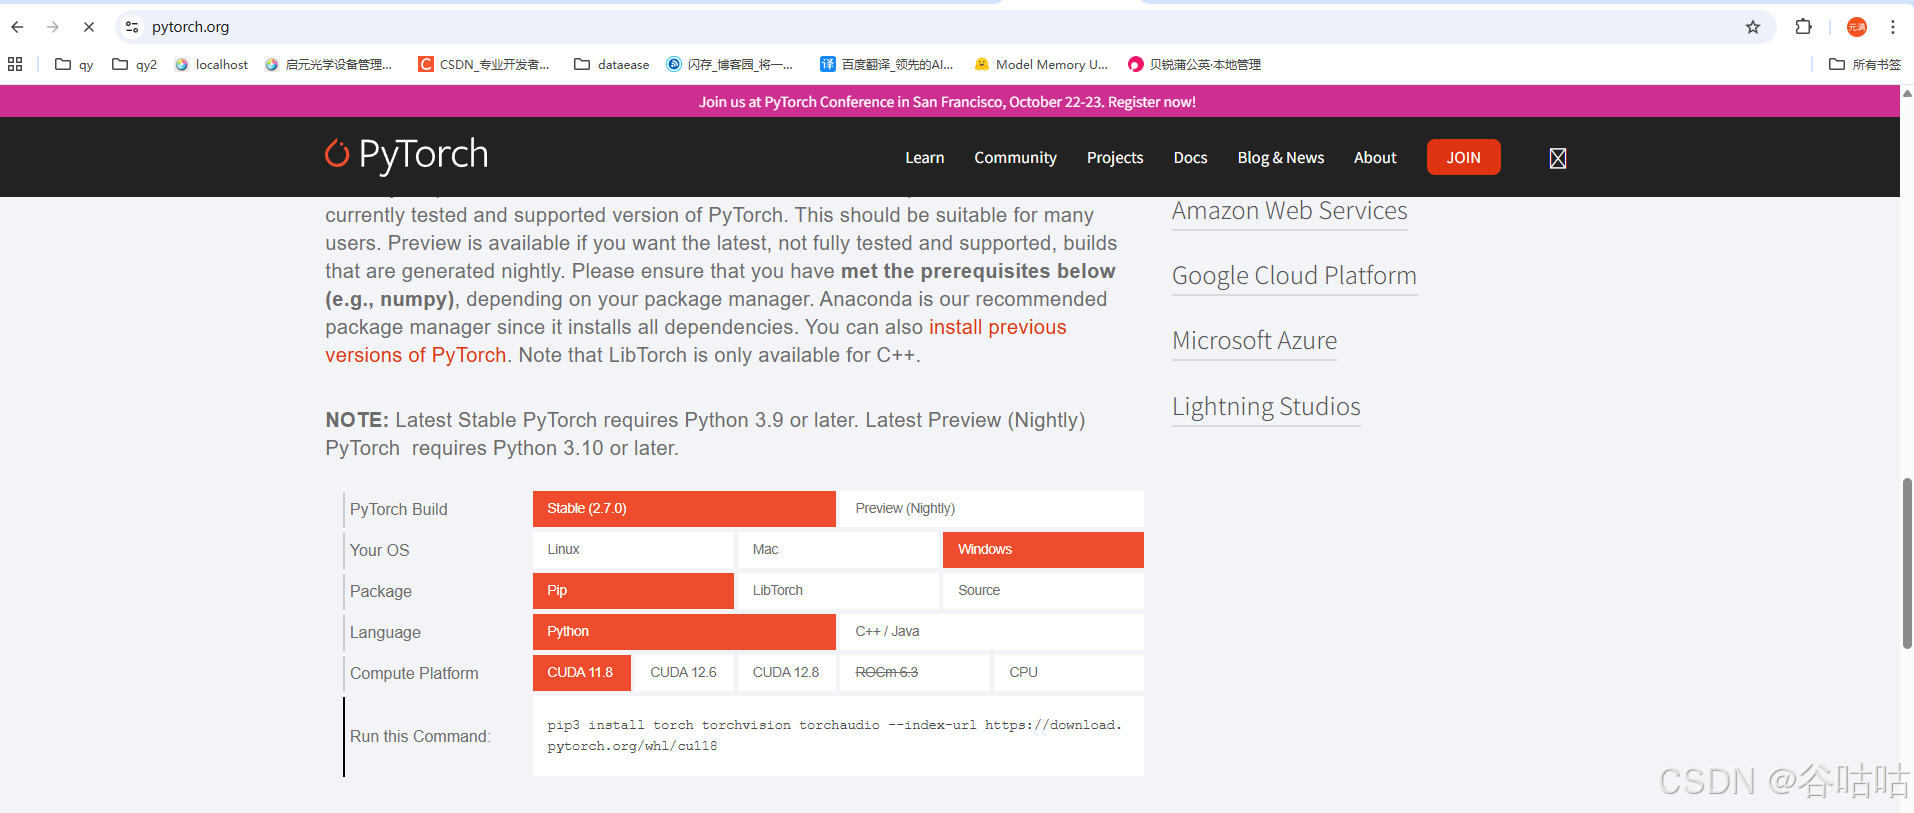Open Google Cloud Platform link
This screenshot has height=813, width=1914.
pos(1294,276)
